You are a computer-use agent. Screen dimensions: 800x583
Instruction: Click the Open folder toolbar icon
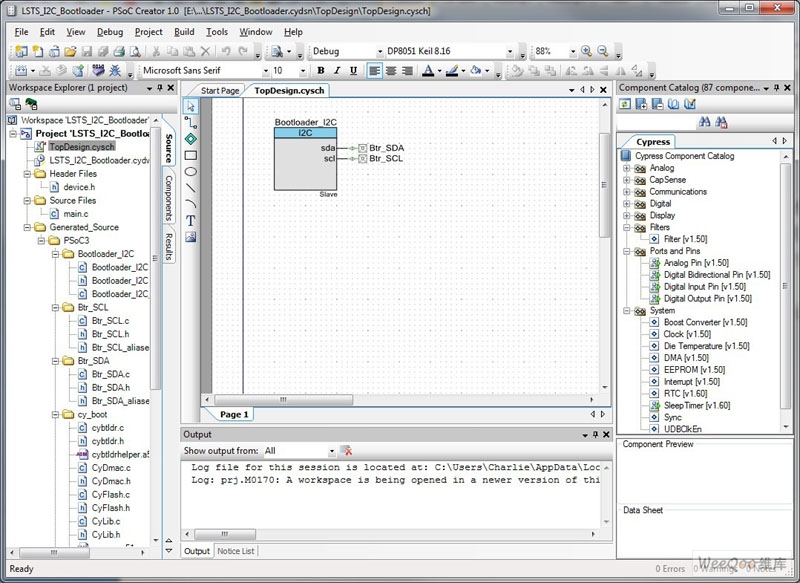70,51
